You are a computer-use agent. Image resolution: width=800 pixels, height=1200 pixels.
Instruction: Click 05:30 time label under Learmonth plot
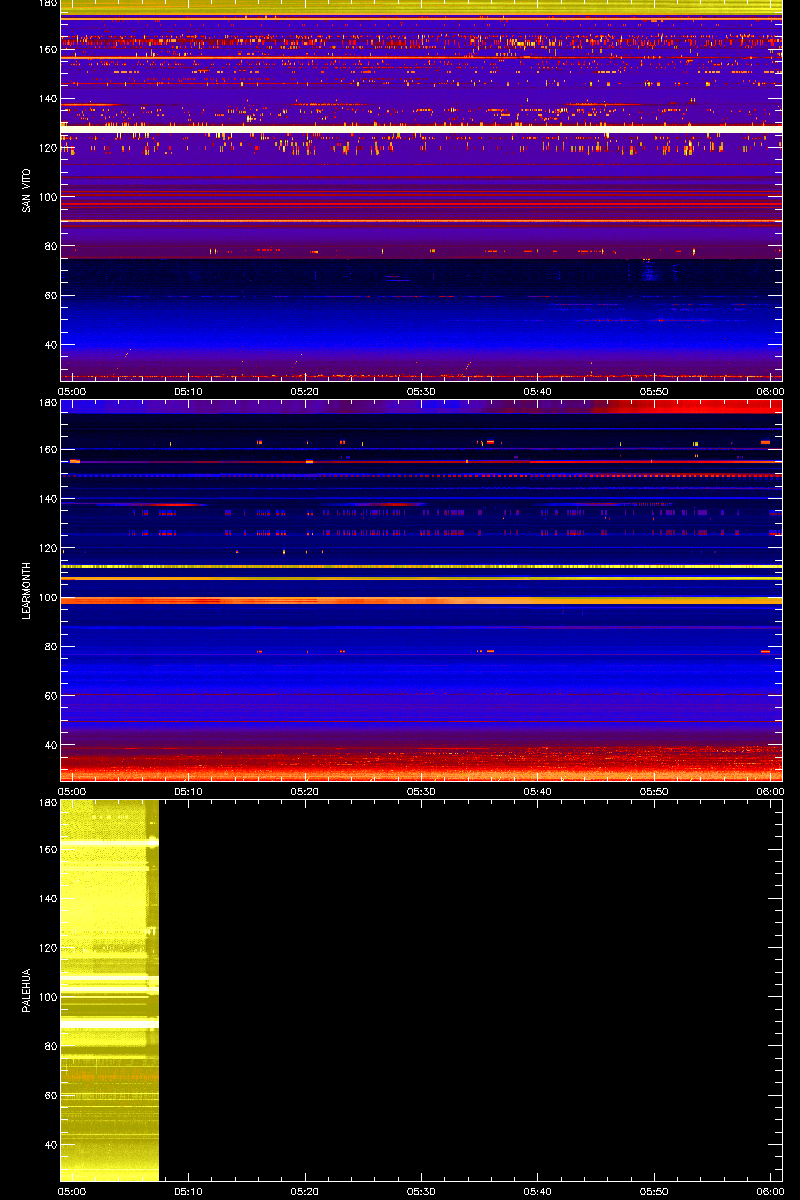point(421,792)
